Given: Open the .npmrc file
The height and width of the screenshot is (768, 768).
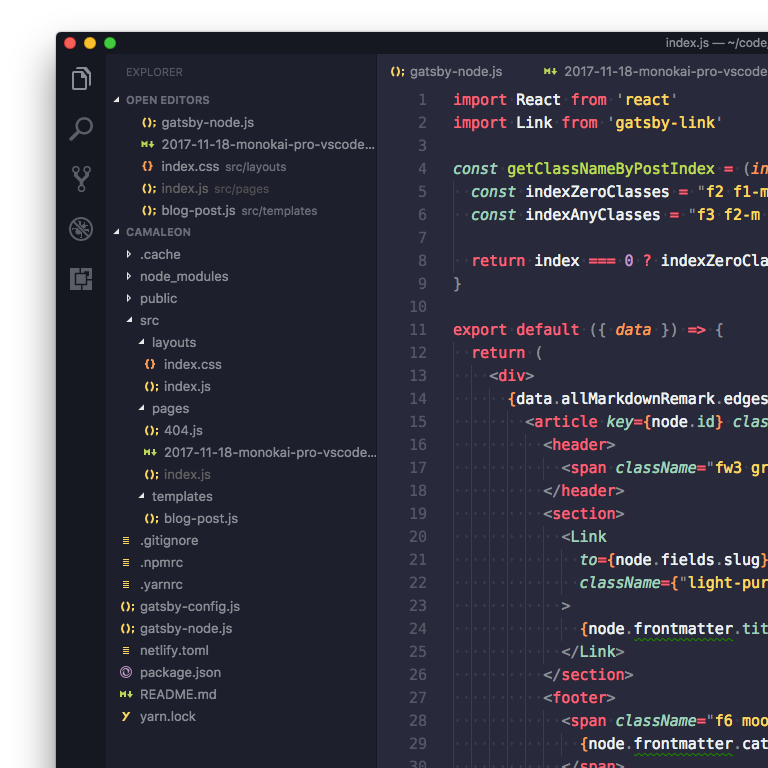Looking at the screenshot, I should coord(161,562).
